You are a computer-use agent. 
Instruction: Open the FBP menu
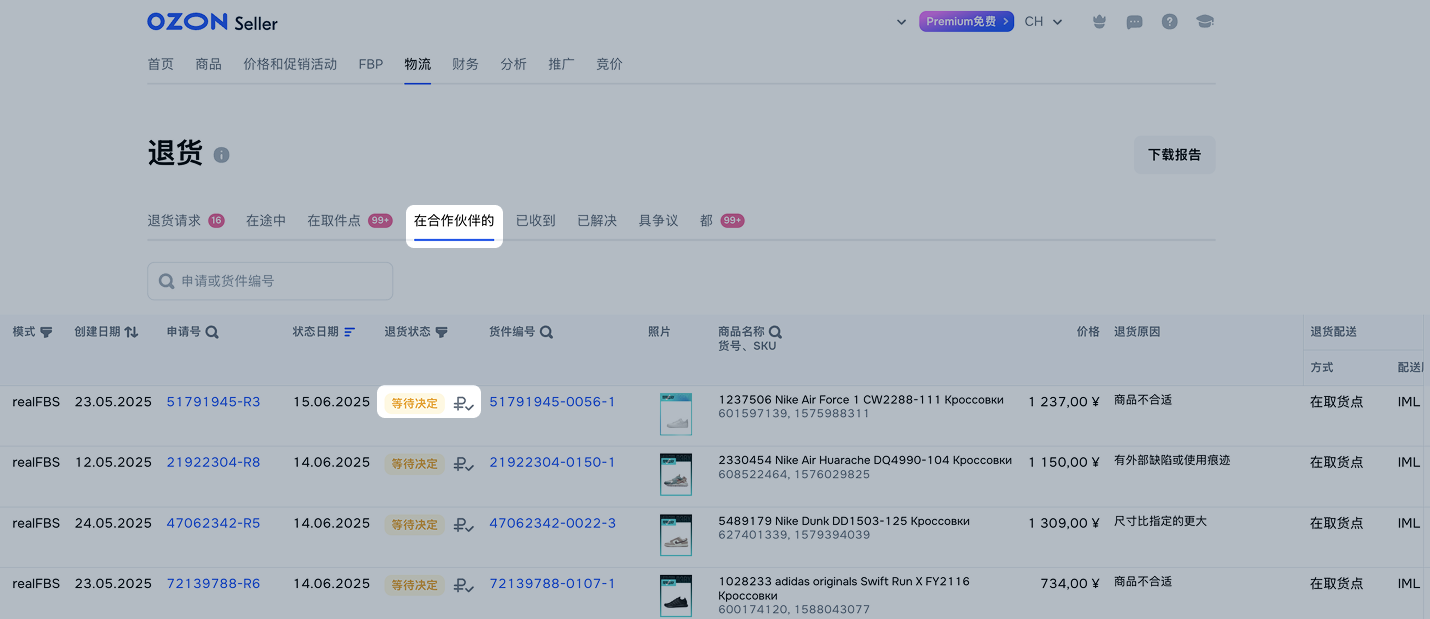point(371,64)
